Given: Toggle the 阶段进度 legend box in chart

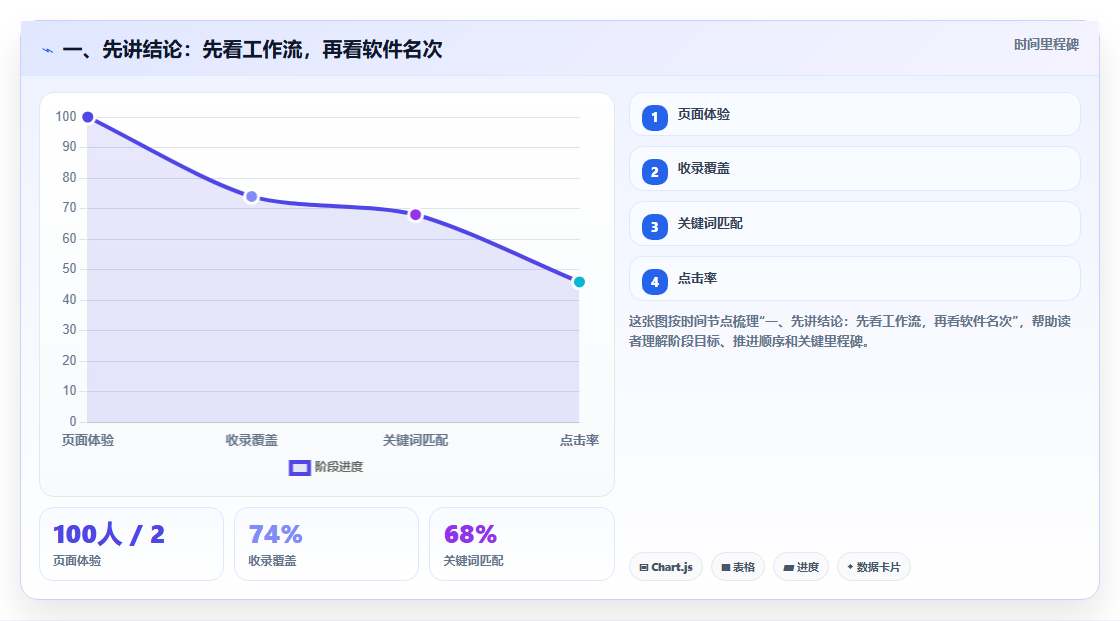Looking at the screenshot, I should click(299, 467).
